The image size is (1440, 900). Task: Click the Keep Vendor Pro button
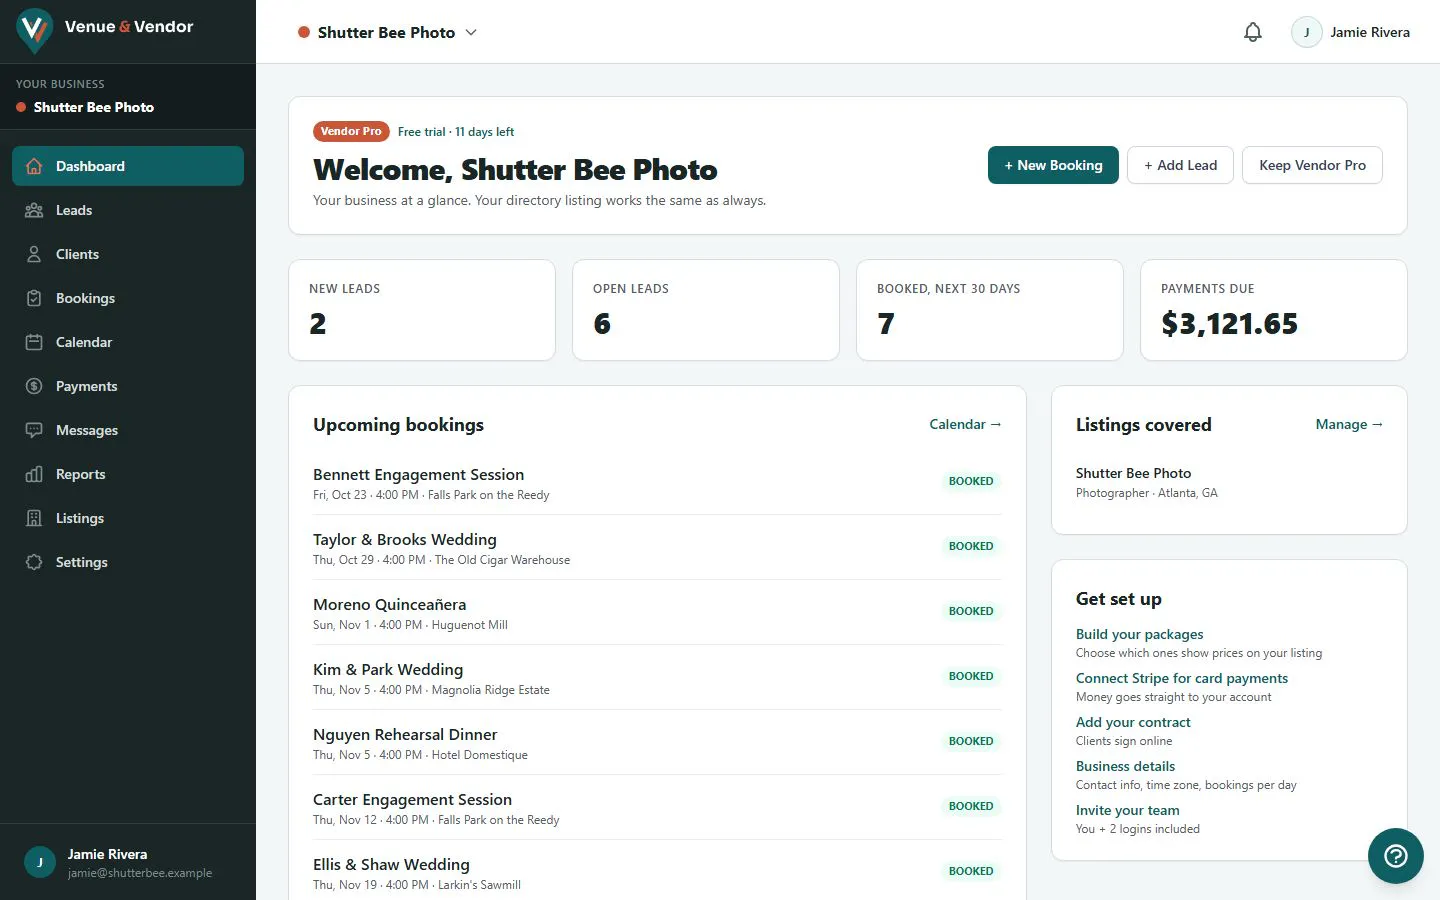point(1312,165)
